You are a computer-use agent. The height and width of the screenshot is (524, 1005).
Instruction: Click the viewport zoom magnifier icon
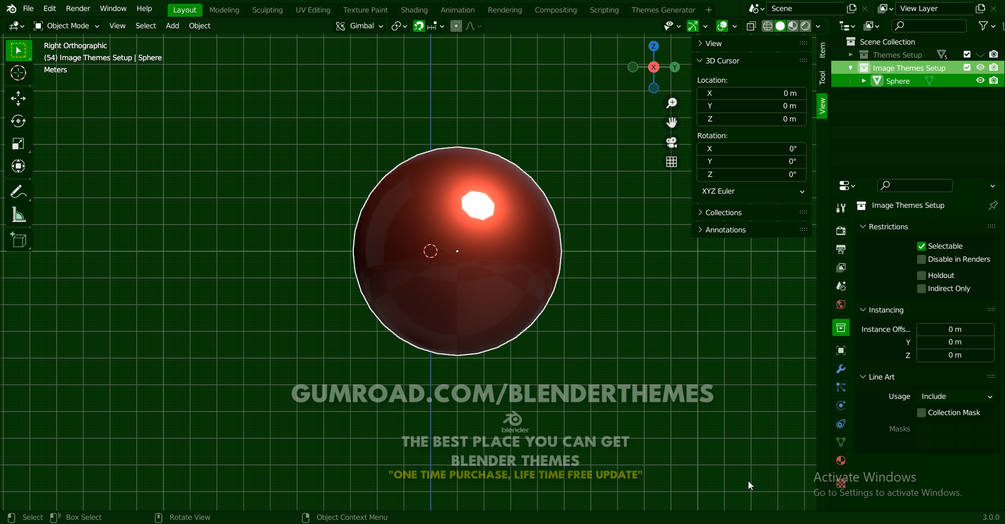(671, 103)
